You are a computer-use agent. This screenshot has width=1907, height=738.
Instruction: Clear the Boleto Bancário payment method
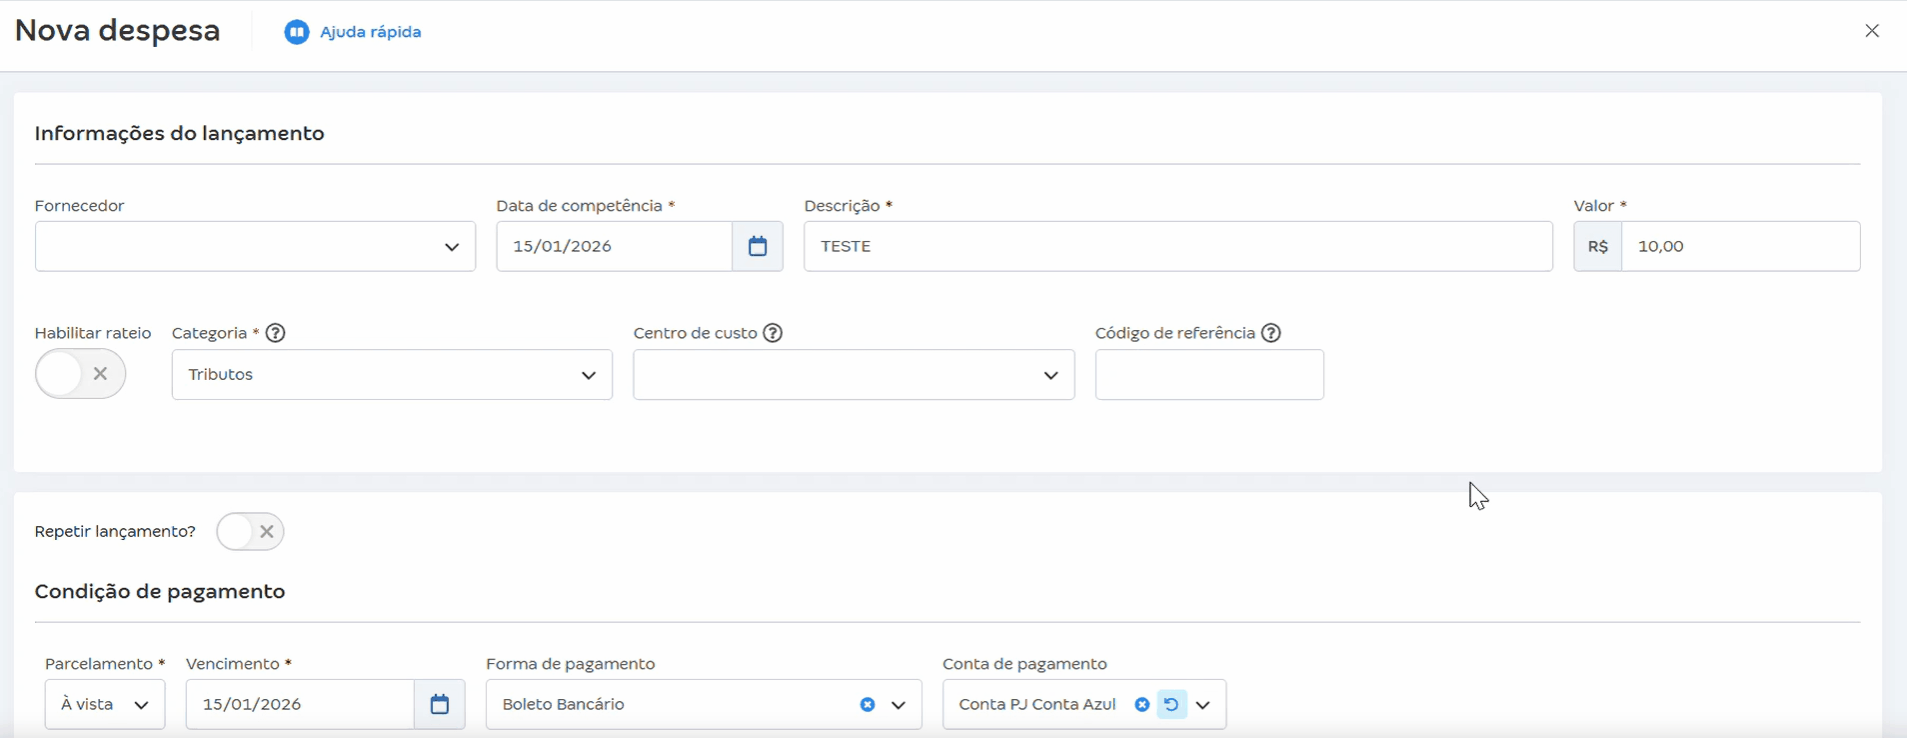(x=867, y=705)
